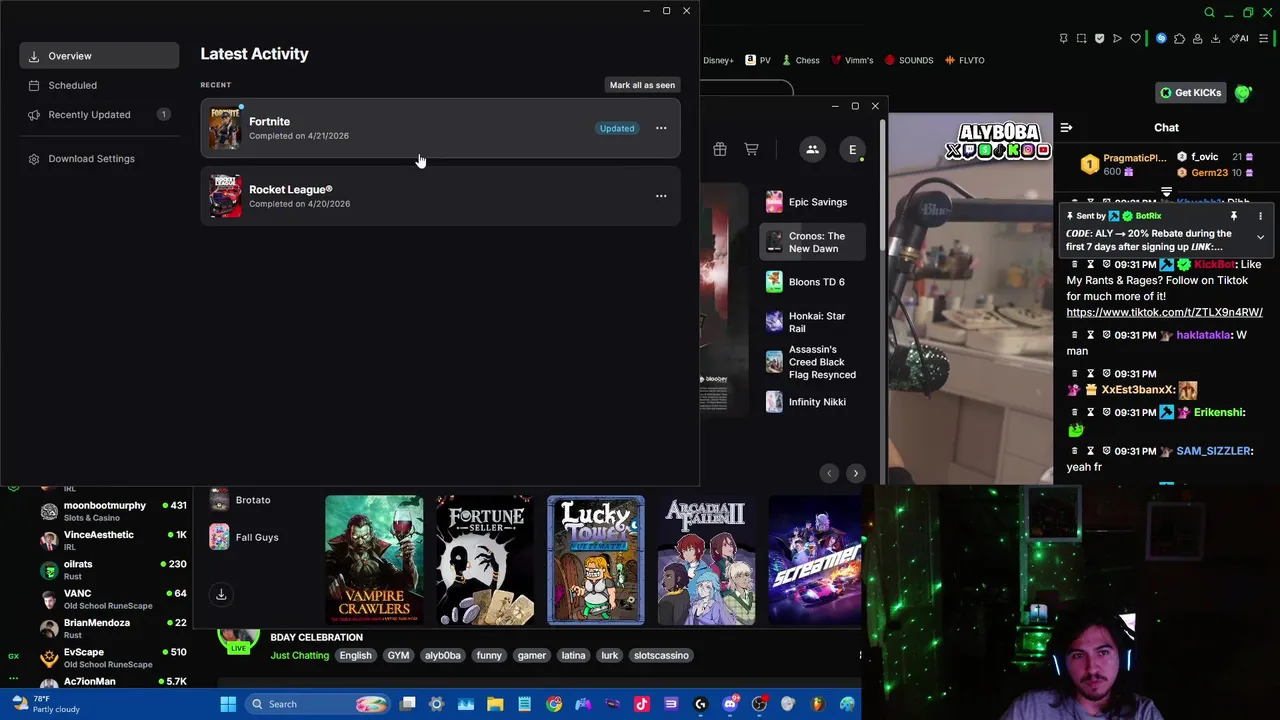1280x720 pixels.
Task: Open the shopping cart in Epic launcher
Action: 751,149
